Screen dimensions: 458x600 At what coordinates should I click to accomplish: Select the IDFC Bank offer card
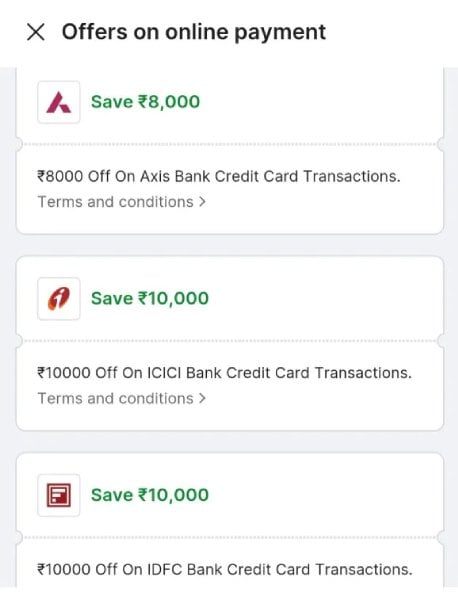click(x=230, y=520)
